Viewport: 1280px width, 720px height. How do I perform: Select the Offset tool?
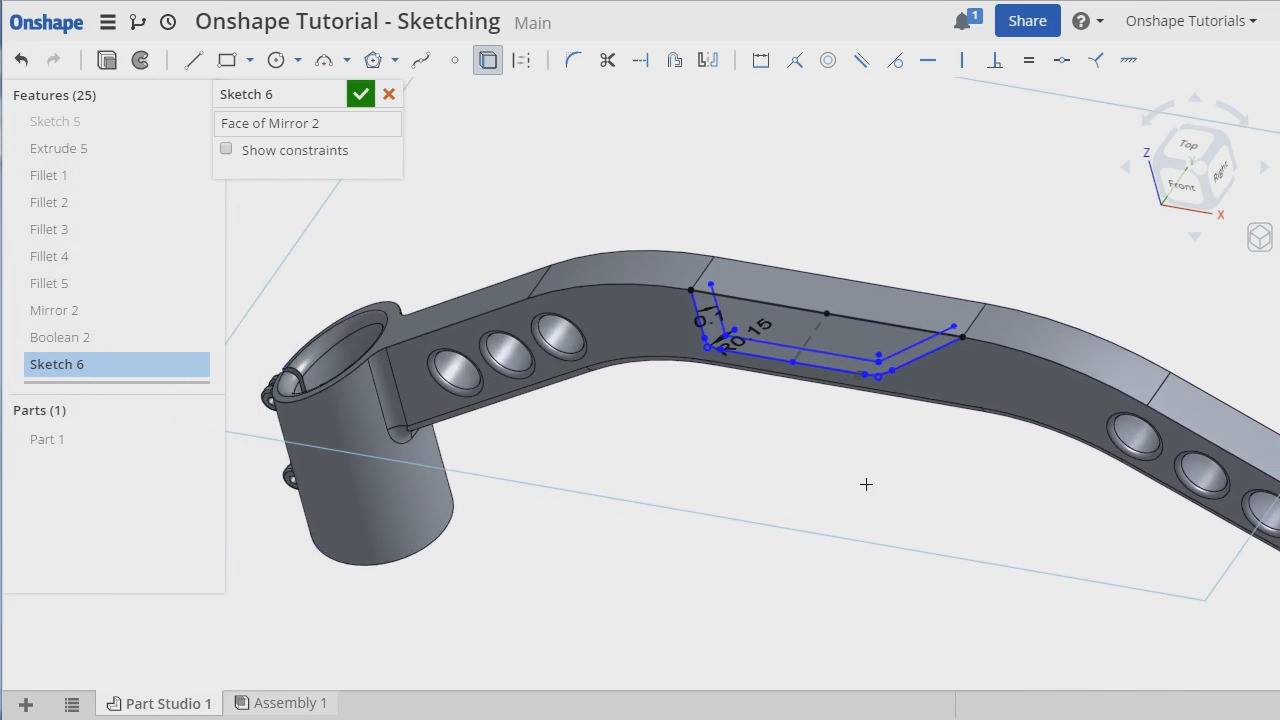[x=675, y=60]
